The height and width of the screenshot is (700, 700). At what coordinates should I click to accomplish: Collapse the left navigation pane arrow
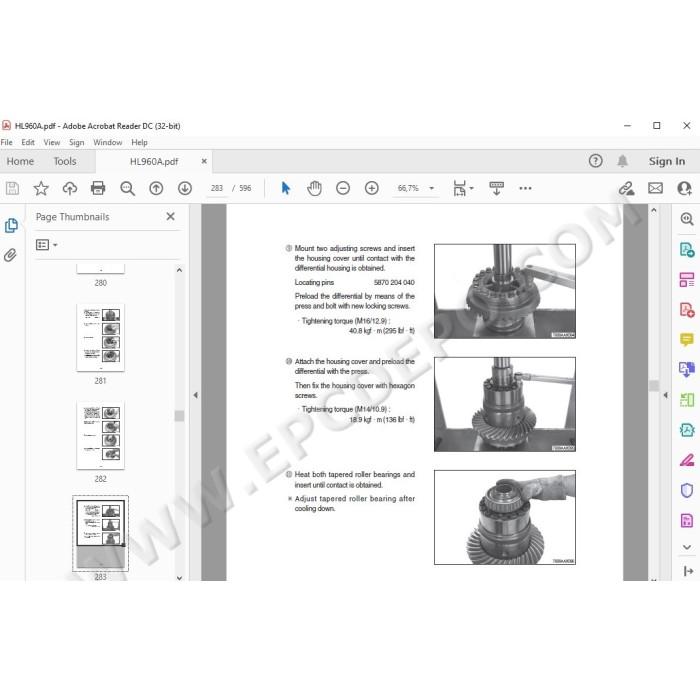(x=196, y=395)
